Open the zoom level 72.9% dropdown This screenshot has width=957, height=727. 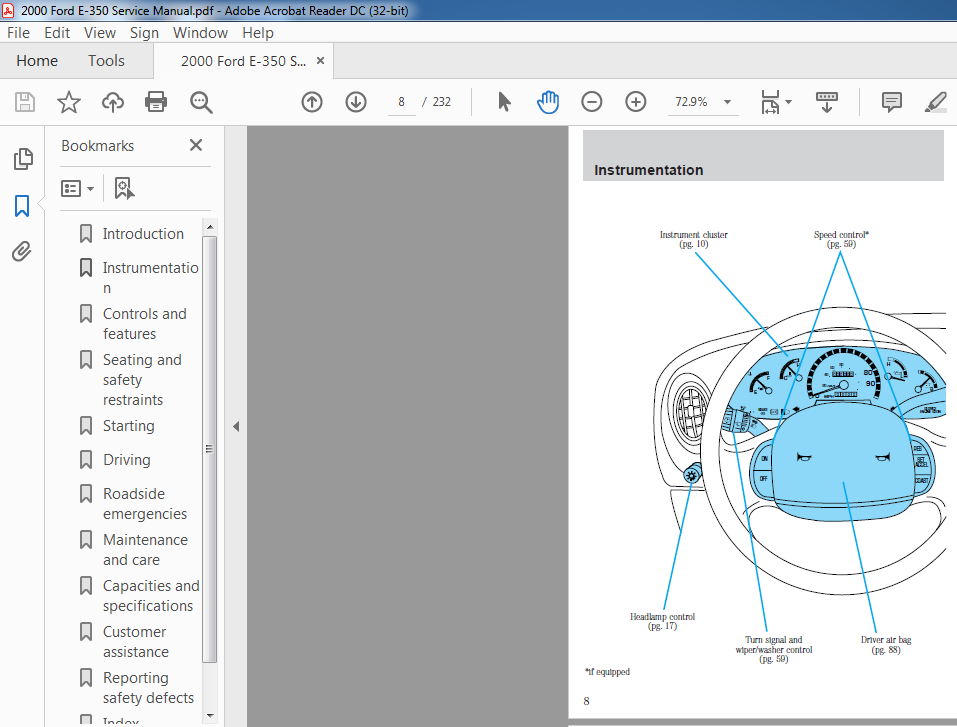point(728,102)
